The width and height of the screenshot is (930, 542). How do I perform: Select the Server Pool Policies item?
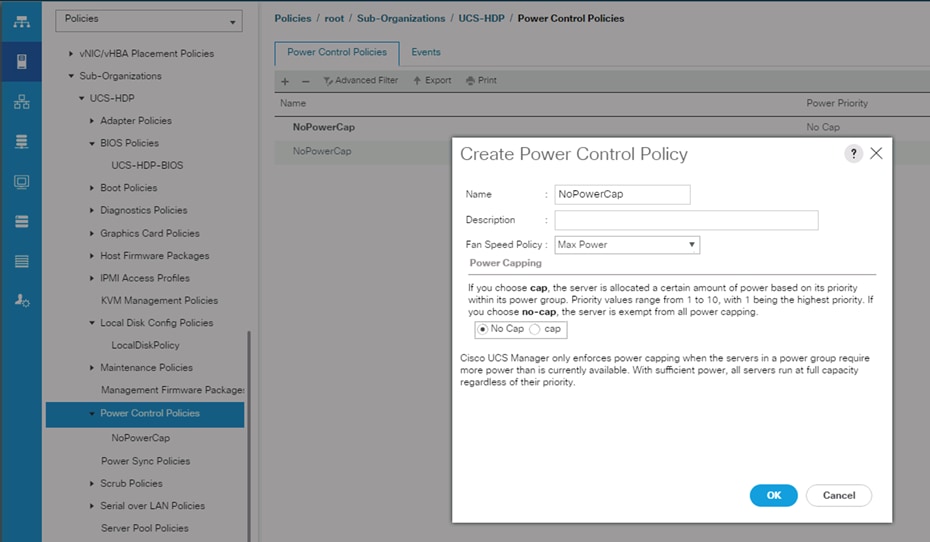(145, 528)
